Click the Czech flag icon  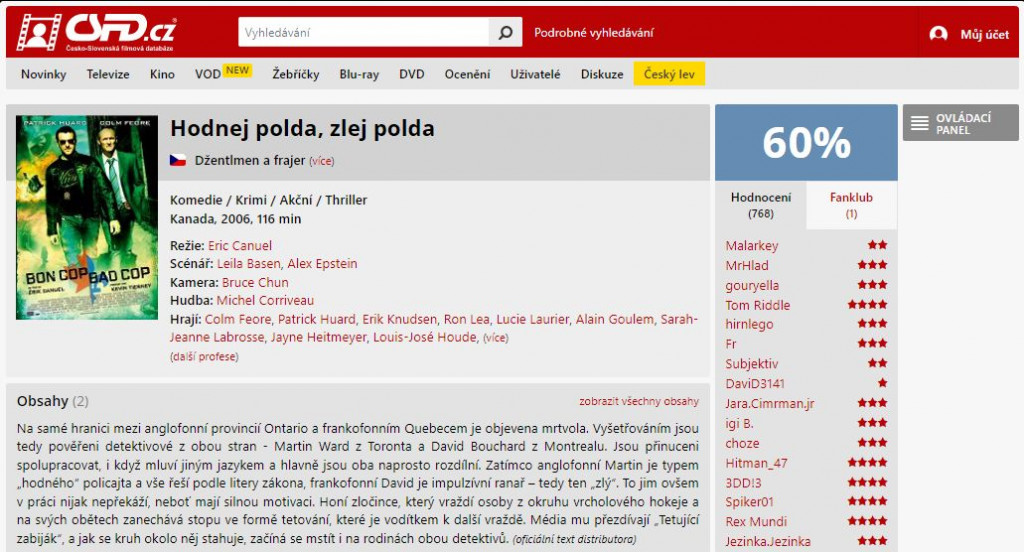[178, 160]
